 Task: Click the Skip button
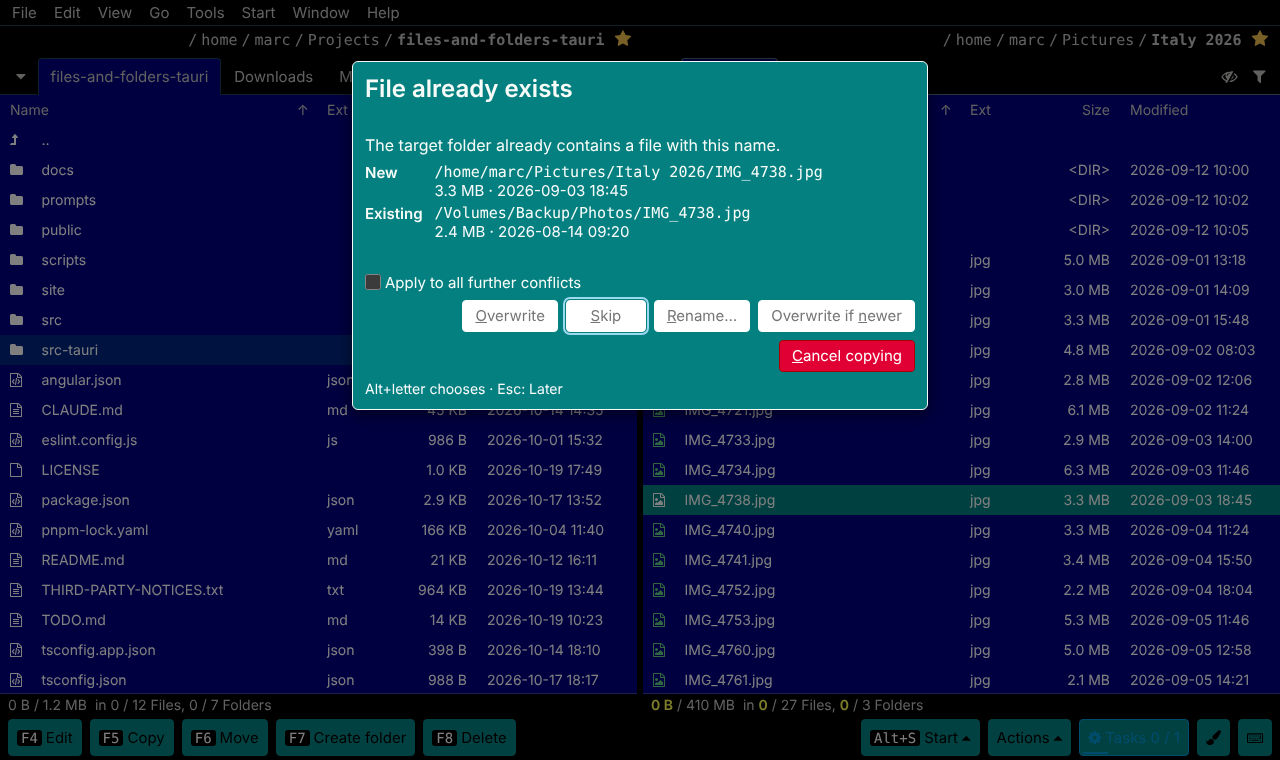point(606,316)
